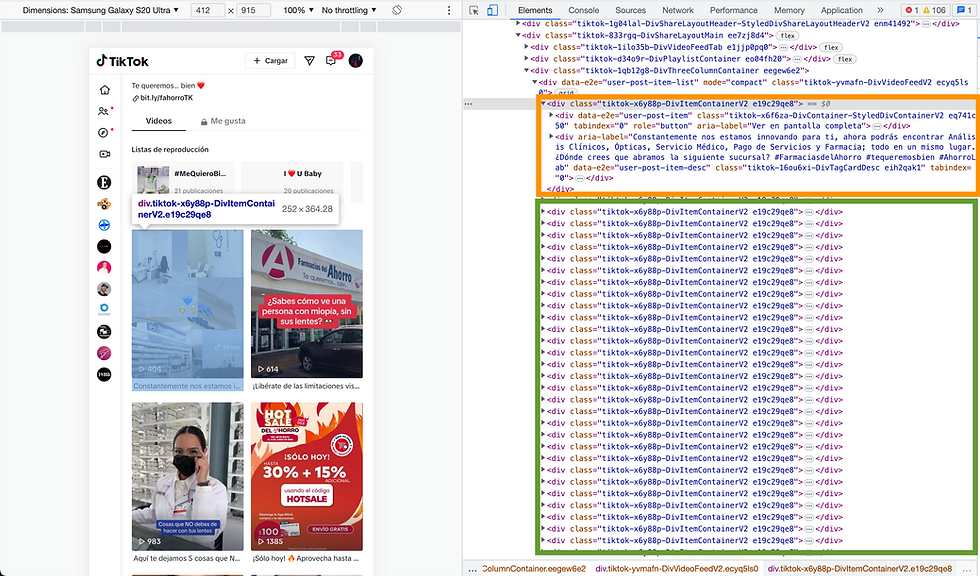
Task: Switch to the Memory tab
Action: 789,10
